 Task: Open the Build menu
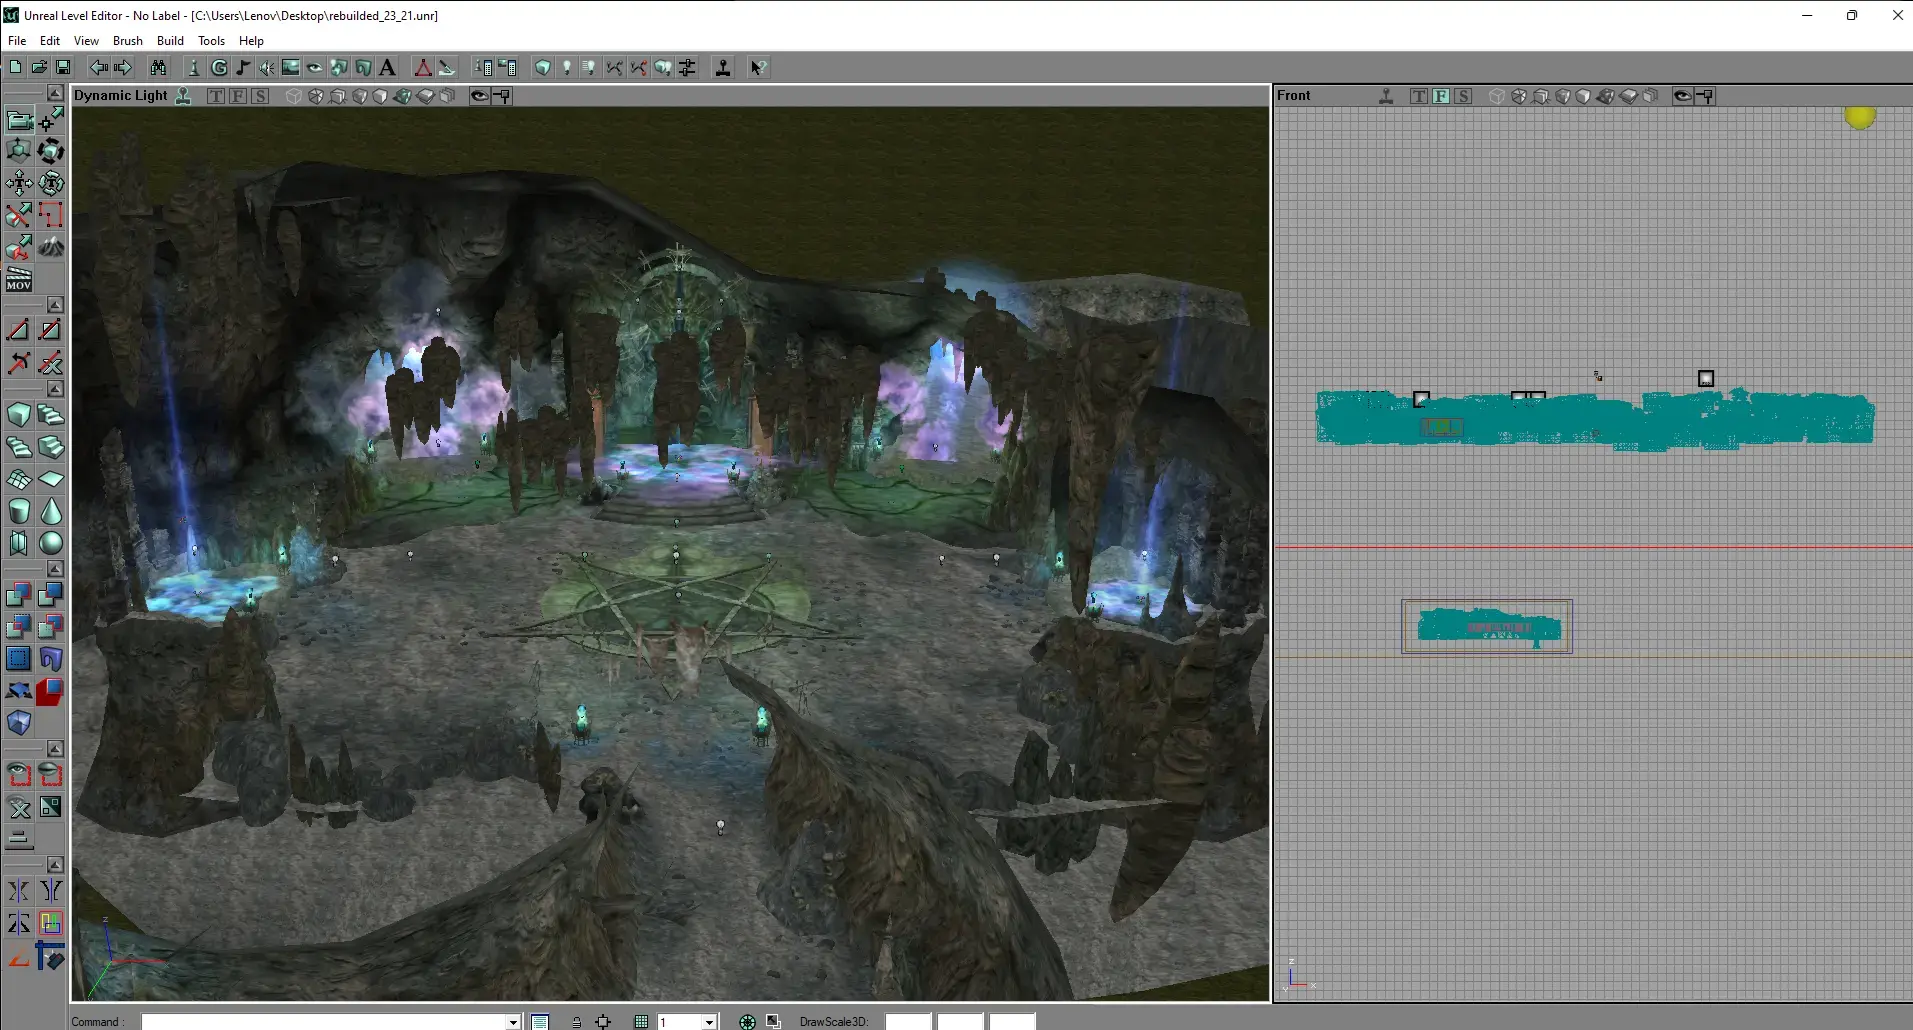coord(170,41)
